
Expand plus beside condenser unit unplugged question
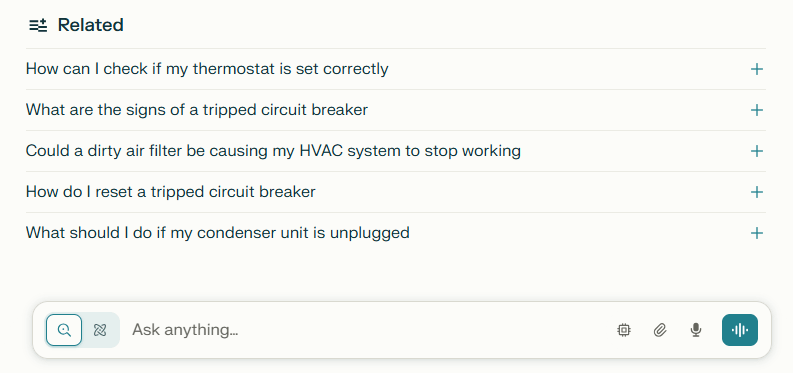(x=757, y=233)
